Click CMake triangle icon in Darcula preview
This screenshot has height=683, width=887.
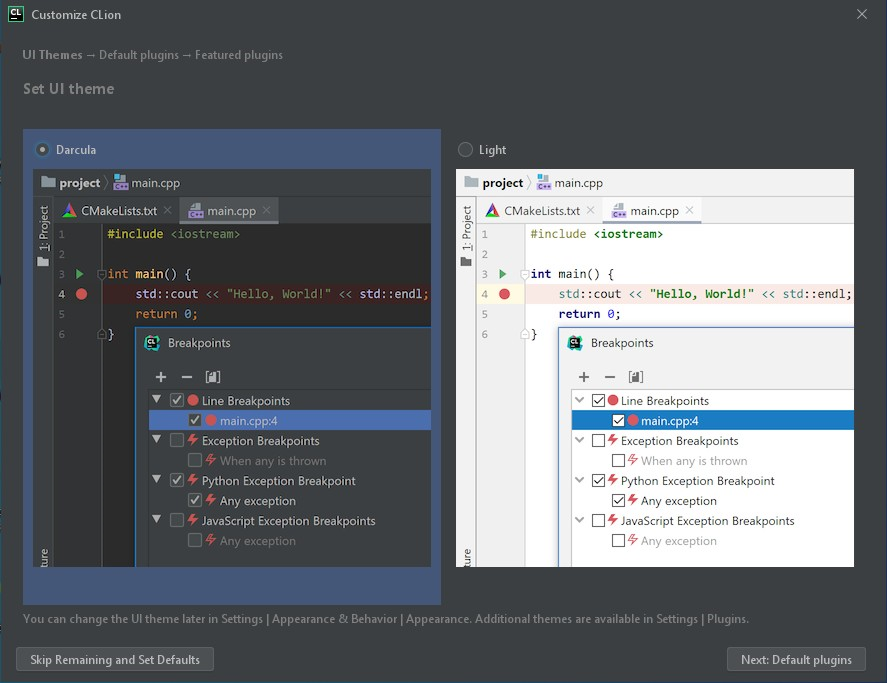[x=70, y=211]
